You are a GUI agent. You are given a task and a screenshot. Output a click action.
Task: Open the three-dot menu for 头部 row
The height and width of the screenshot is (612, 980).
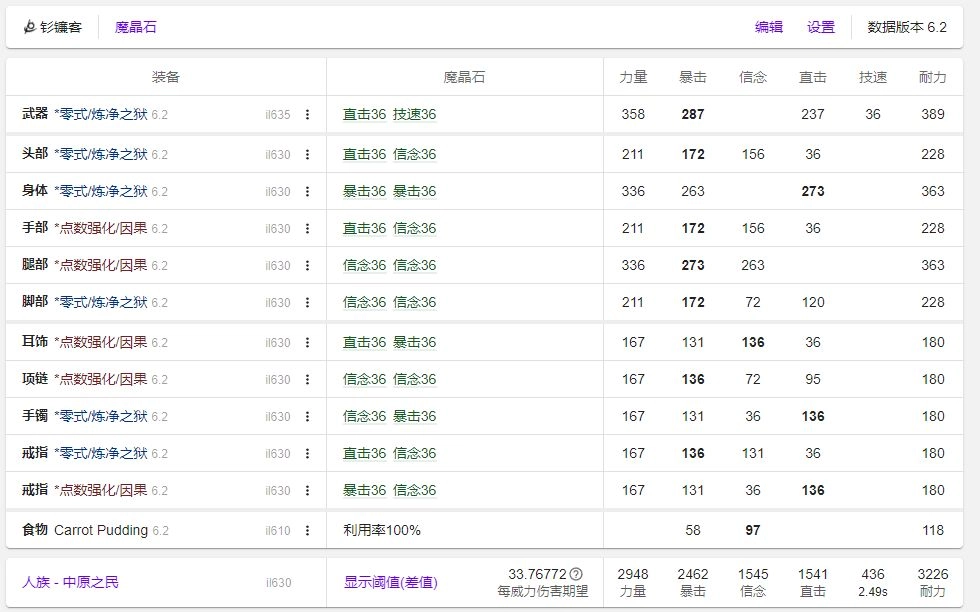(307, 155)
